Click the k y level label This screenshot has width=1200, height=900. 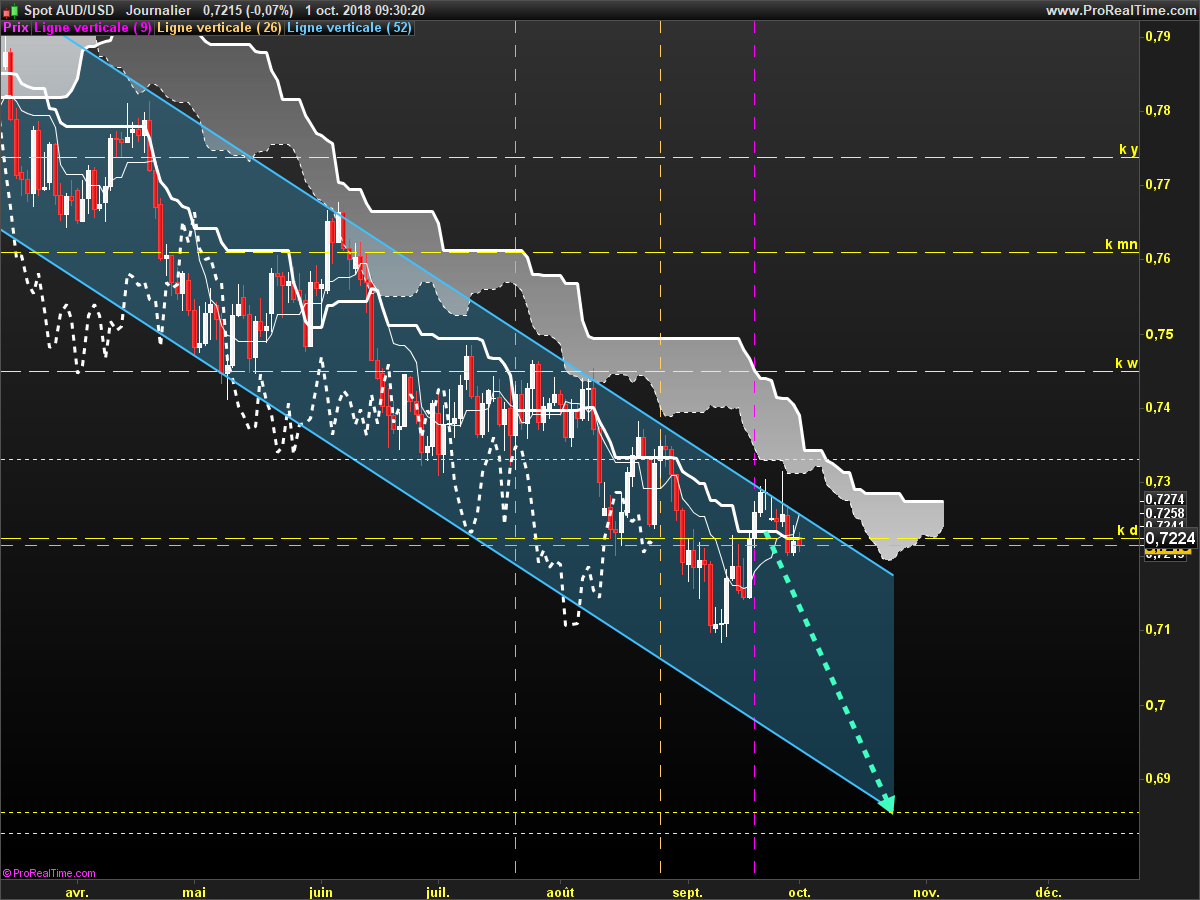(x=1128, y=150)
